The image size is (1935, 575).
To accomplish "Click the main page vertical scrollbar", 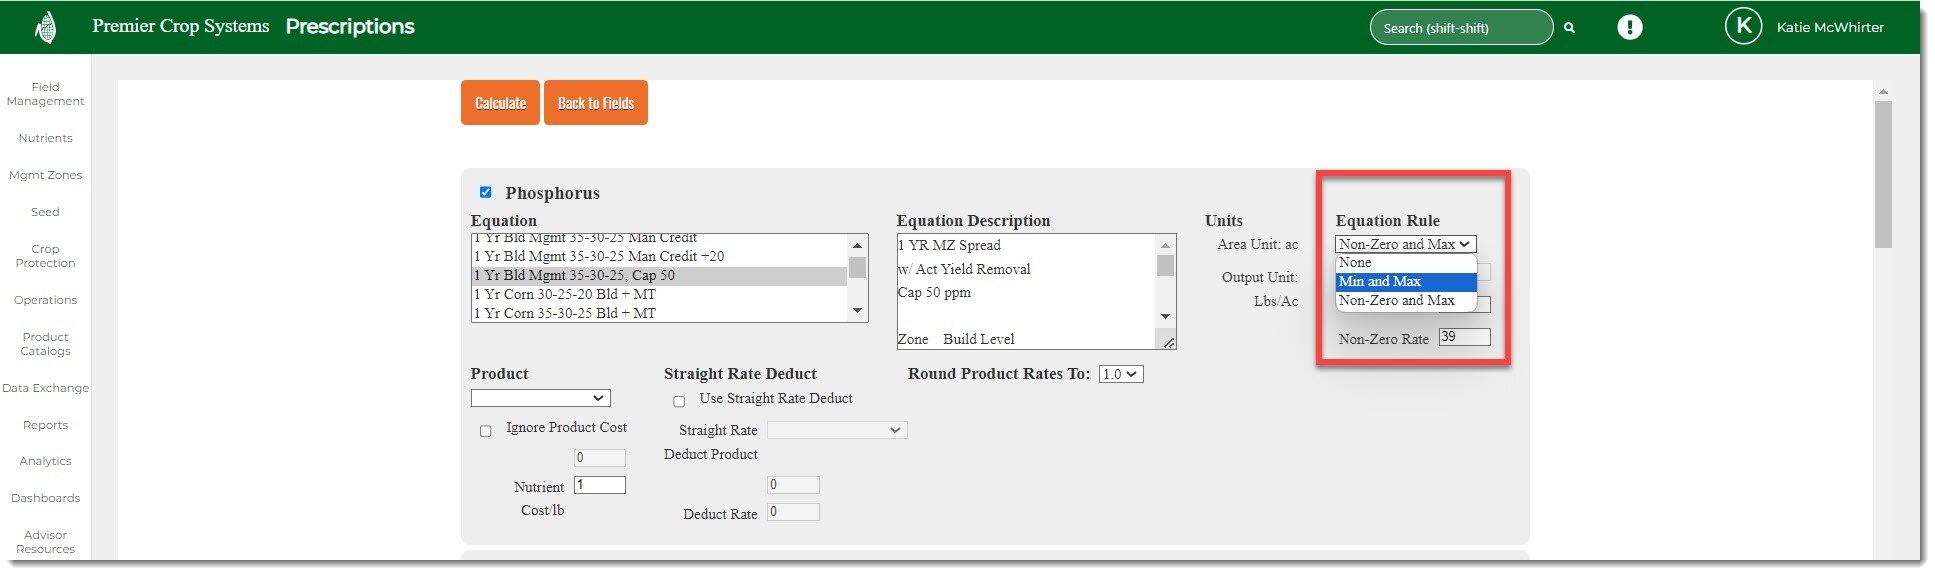I will click(1883, 175).
